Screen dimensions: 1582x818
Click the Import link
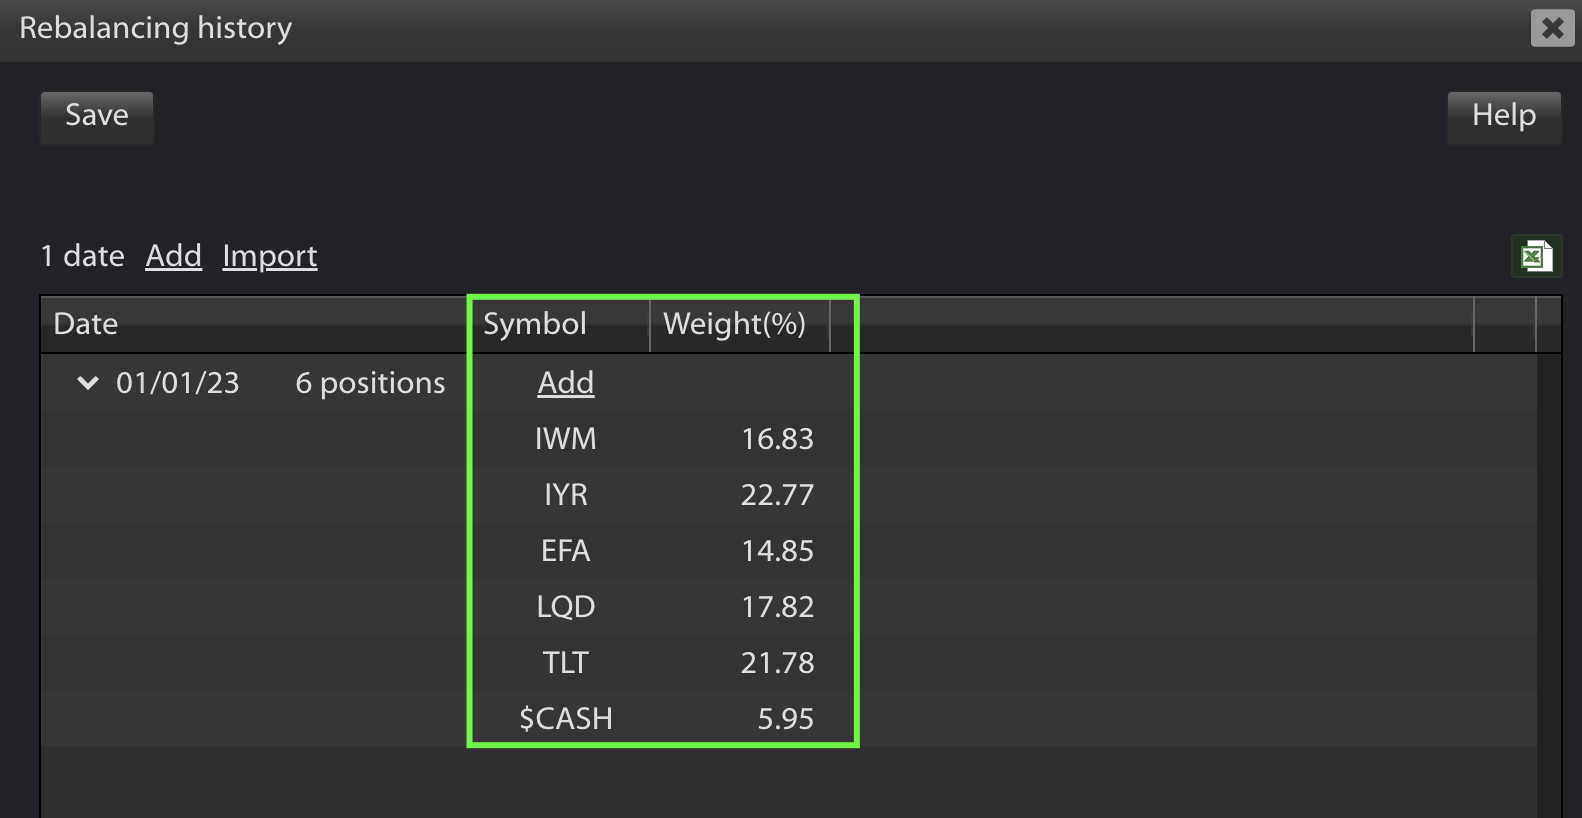(x=270, y=256)
